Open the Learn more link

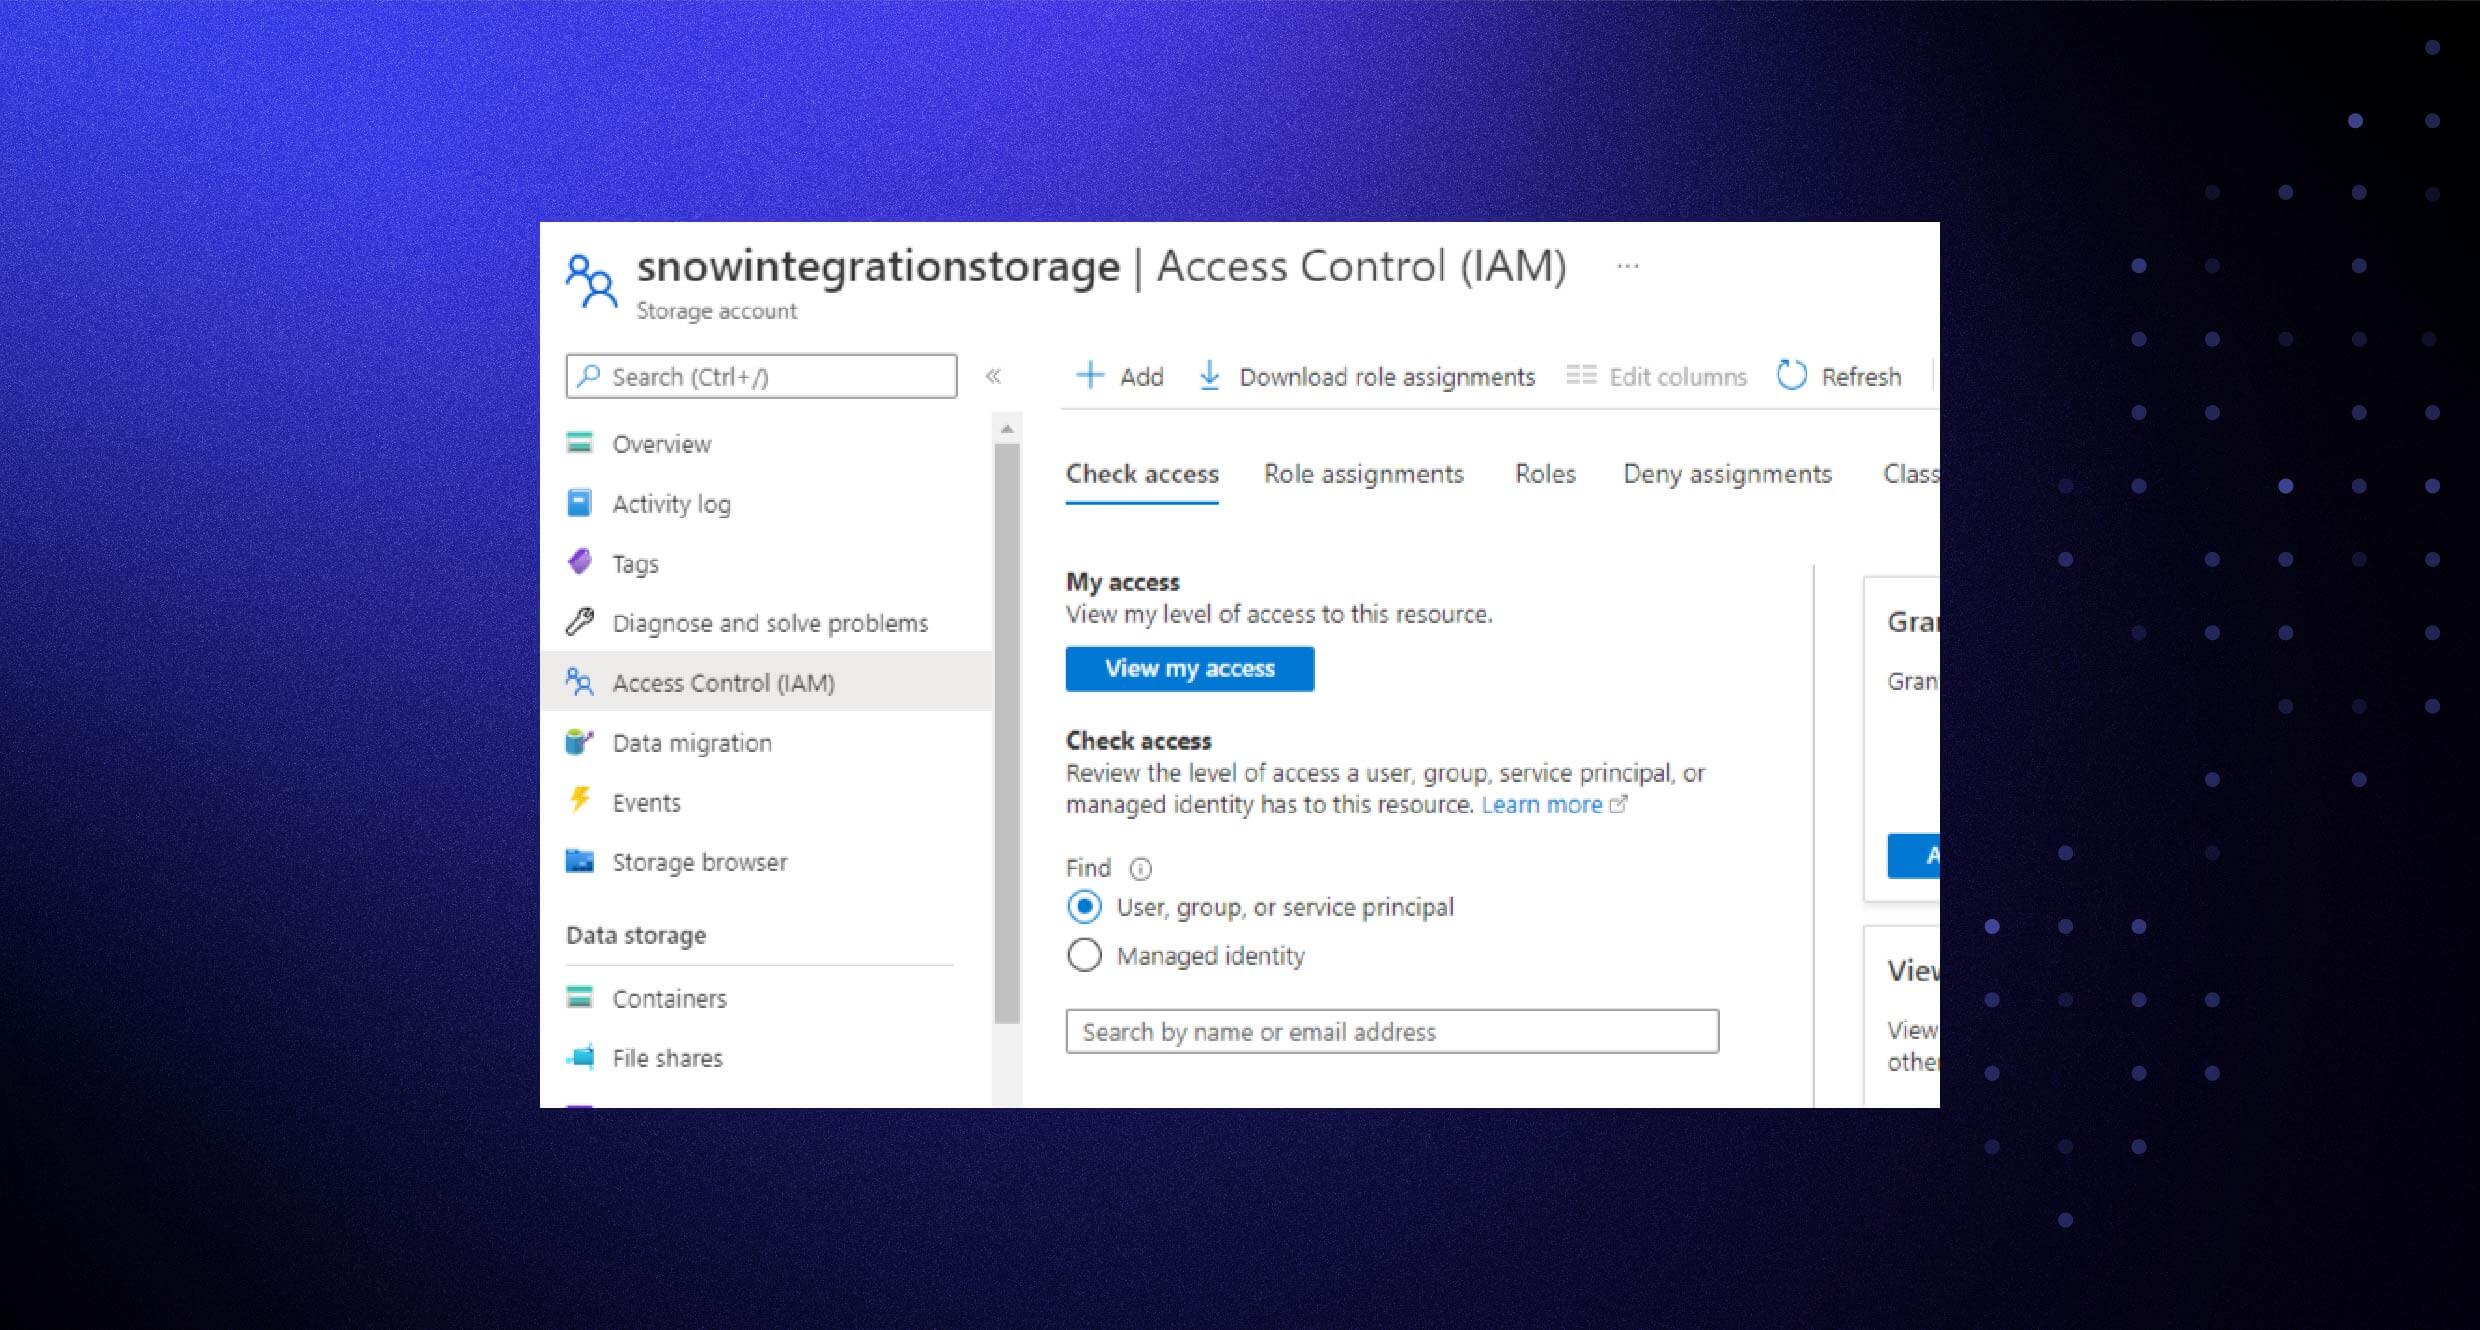(x=1546, y=804)
